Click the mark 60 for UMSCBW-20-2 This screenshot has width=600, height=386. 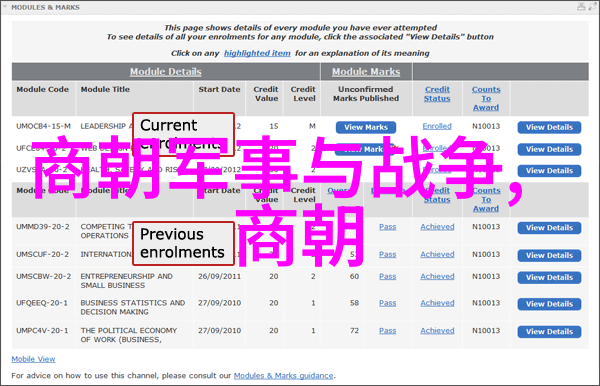(x=354, y=276)
